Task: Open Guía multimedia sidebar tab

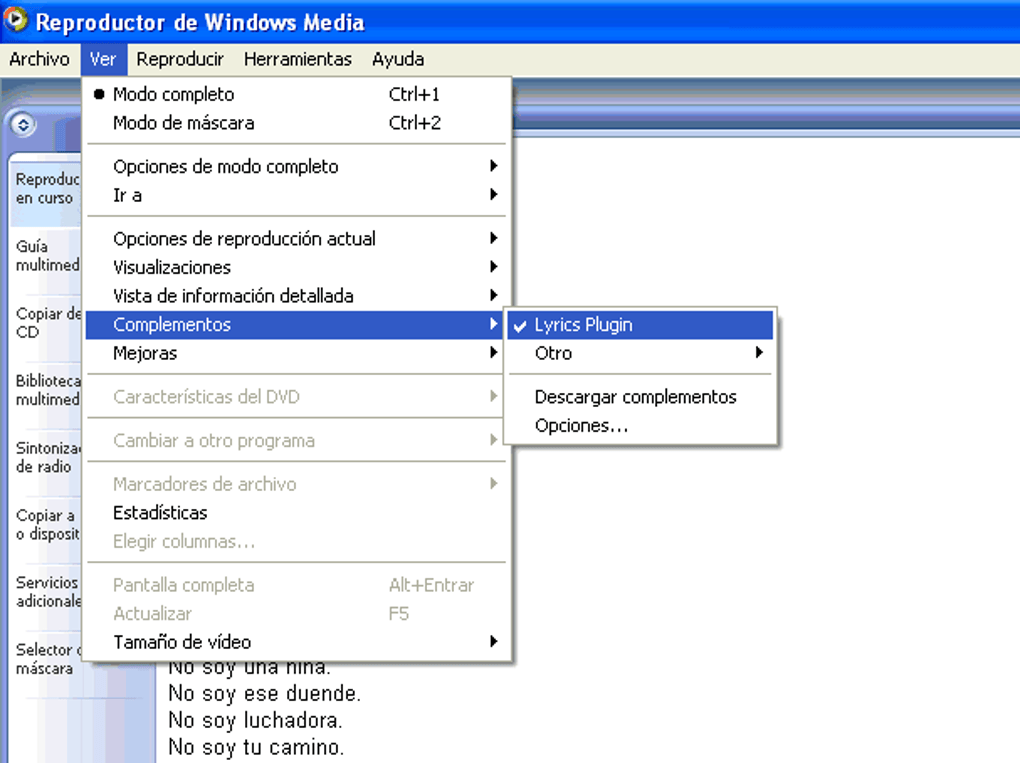Action: [x=46, y=256]
